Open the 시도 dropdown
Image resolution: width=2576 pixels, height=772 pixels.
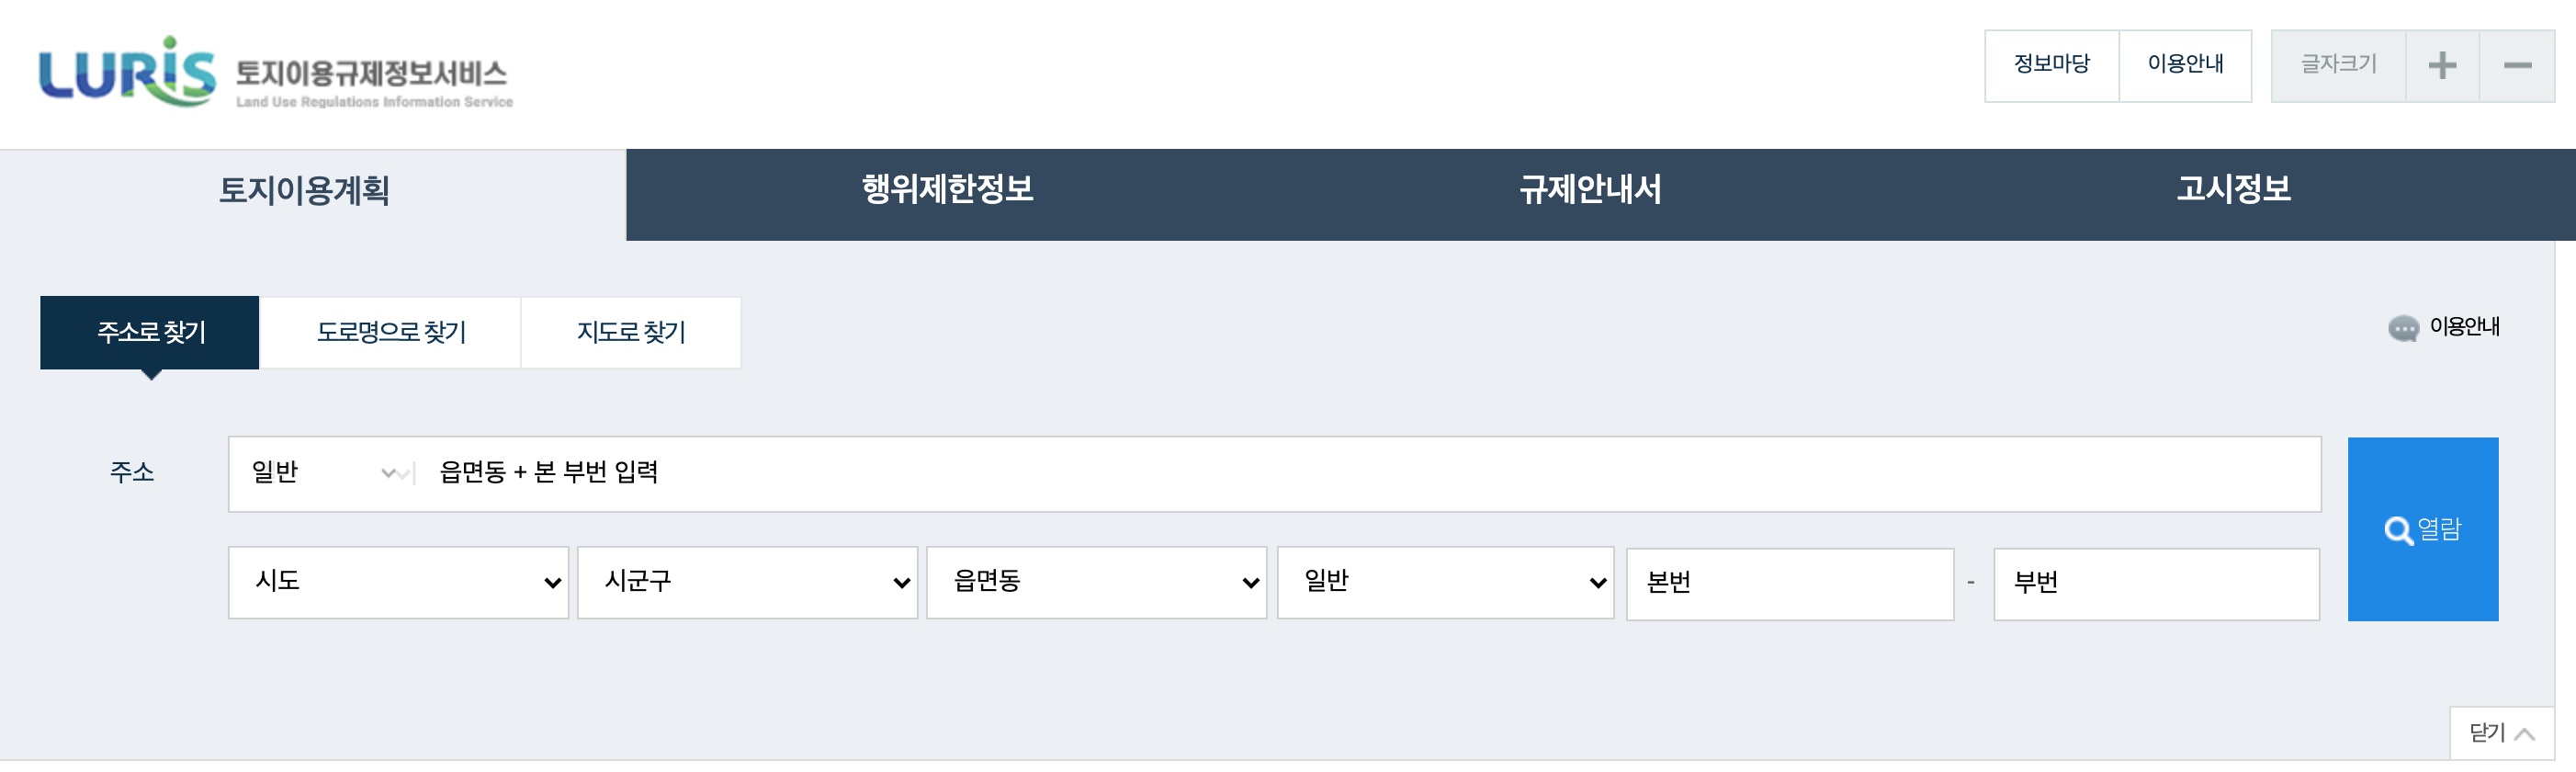click(x=398, y=582)
